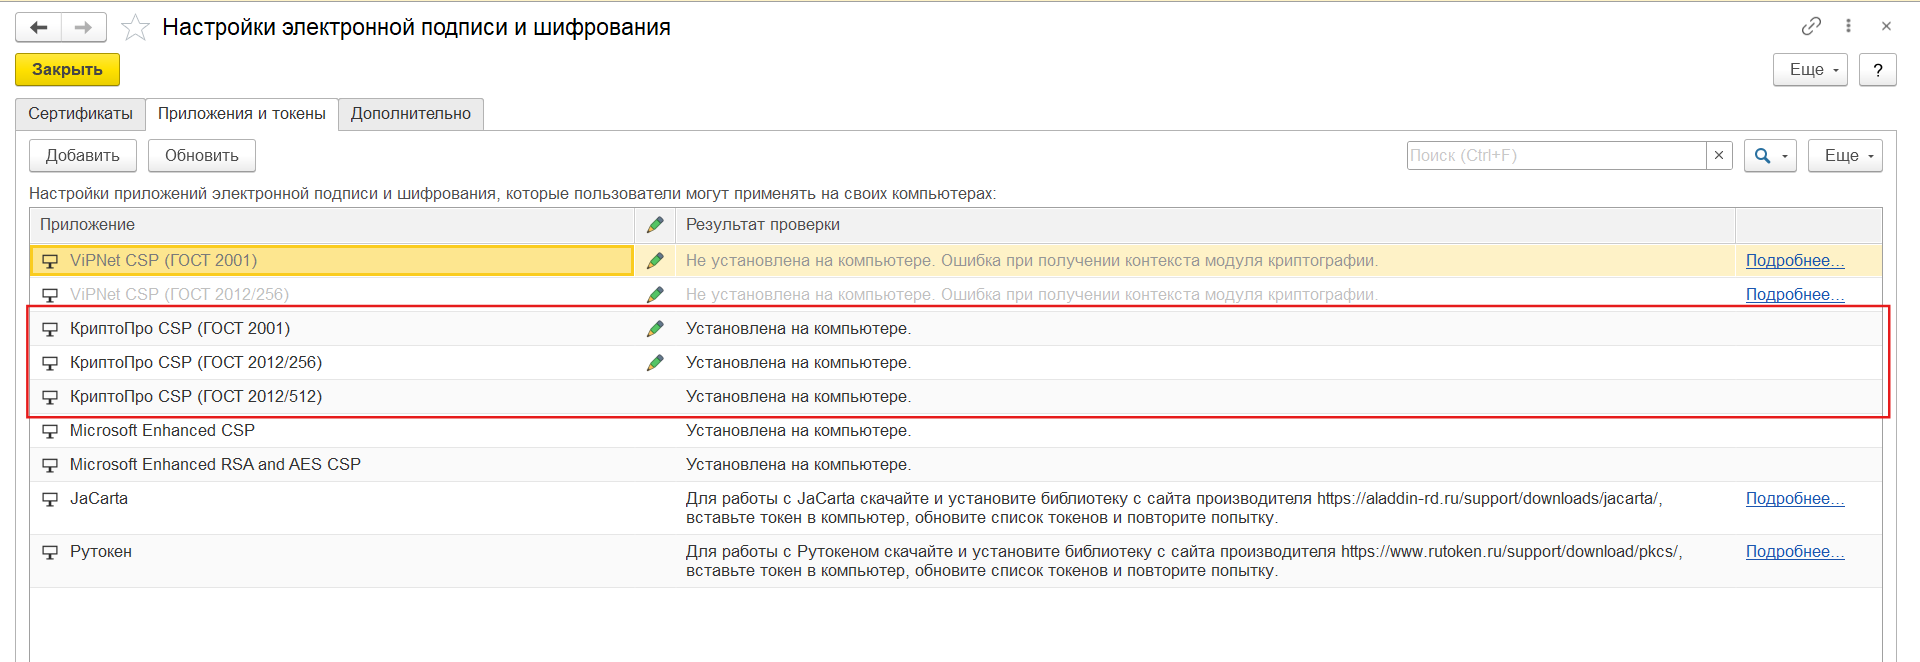1920x662 pixels.
Task: Expand the top-right Еще menu
Action: pyautogui.click(x=1810, y=70)
